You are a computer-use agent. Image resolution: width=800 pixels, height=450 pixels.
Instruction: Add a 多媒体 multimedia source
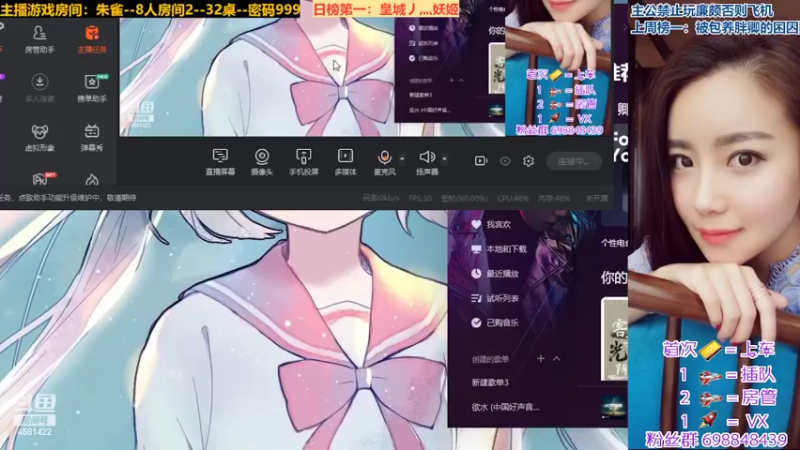click(345, 162)
